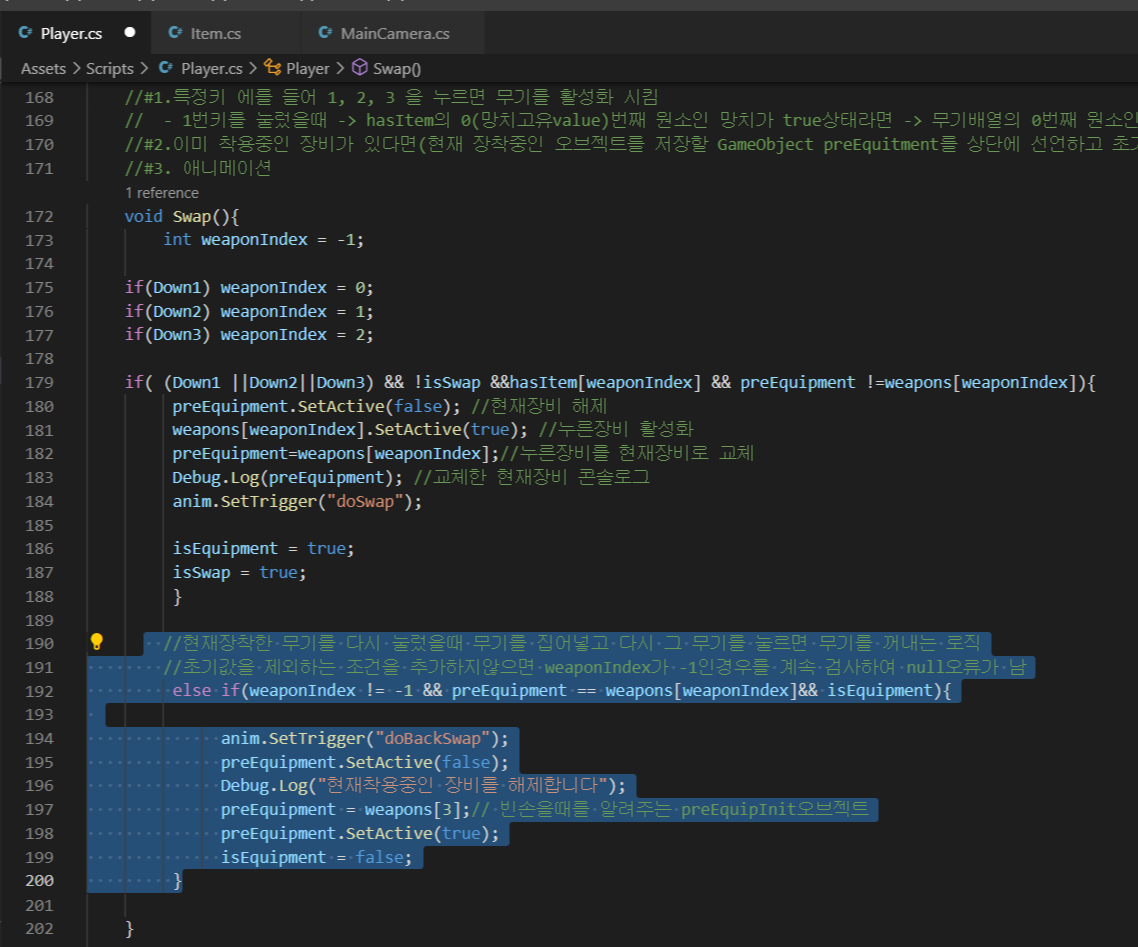1138x947 pixels.
Task: Click 'anim.SetTrigger("doBackSwap");' line
Action: point(365,739)
